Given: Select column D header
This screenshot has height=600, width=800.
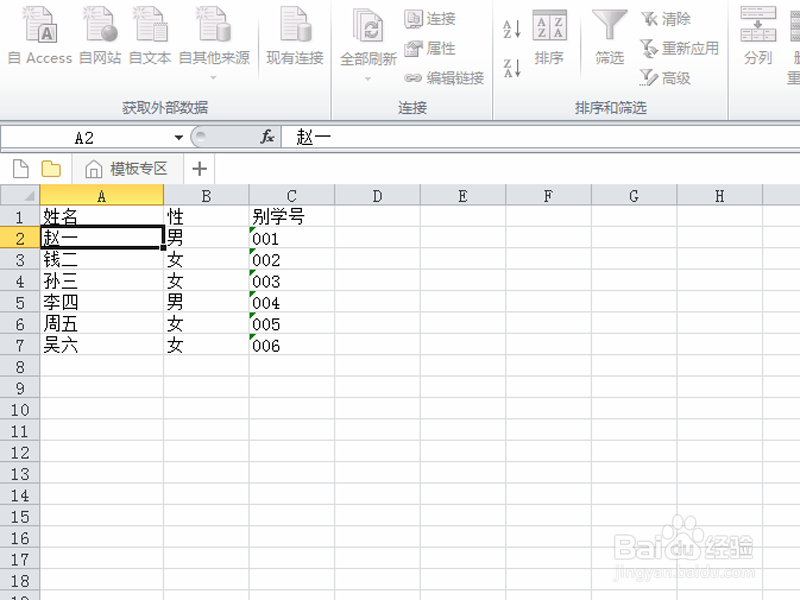Looking at the screenshot, I should point(378,195).
